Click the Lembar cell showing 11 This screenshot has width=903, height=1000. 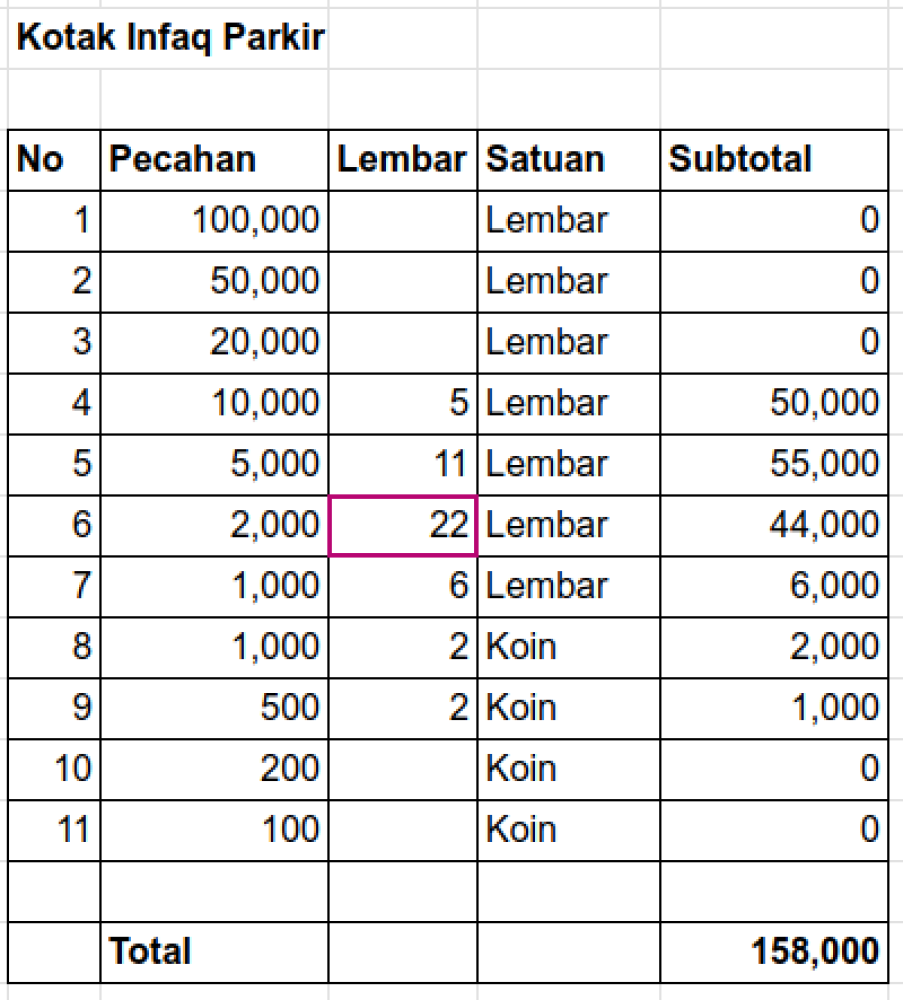click(403, 464)
